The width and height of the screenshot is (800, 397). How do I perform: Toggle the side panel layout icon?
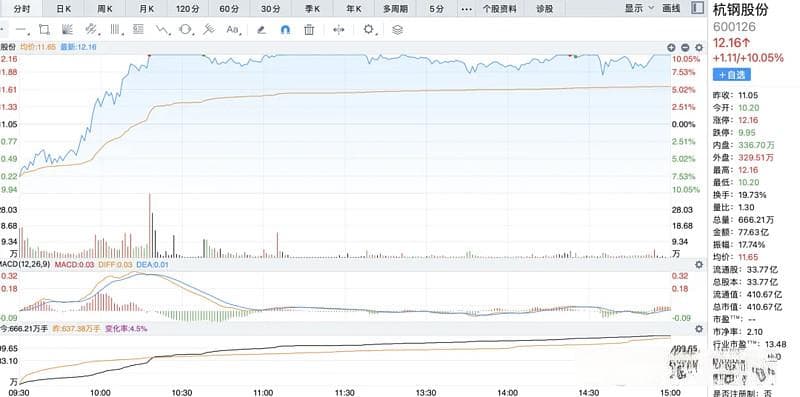click(x=697, y=8)
